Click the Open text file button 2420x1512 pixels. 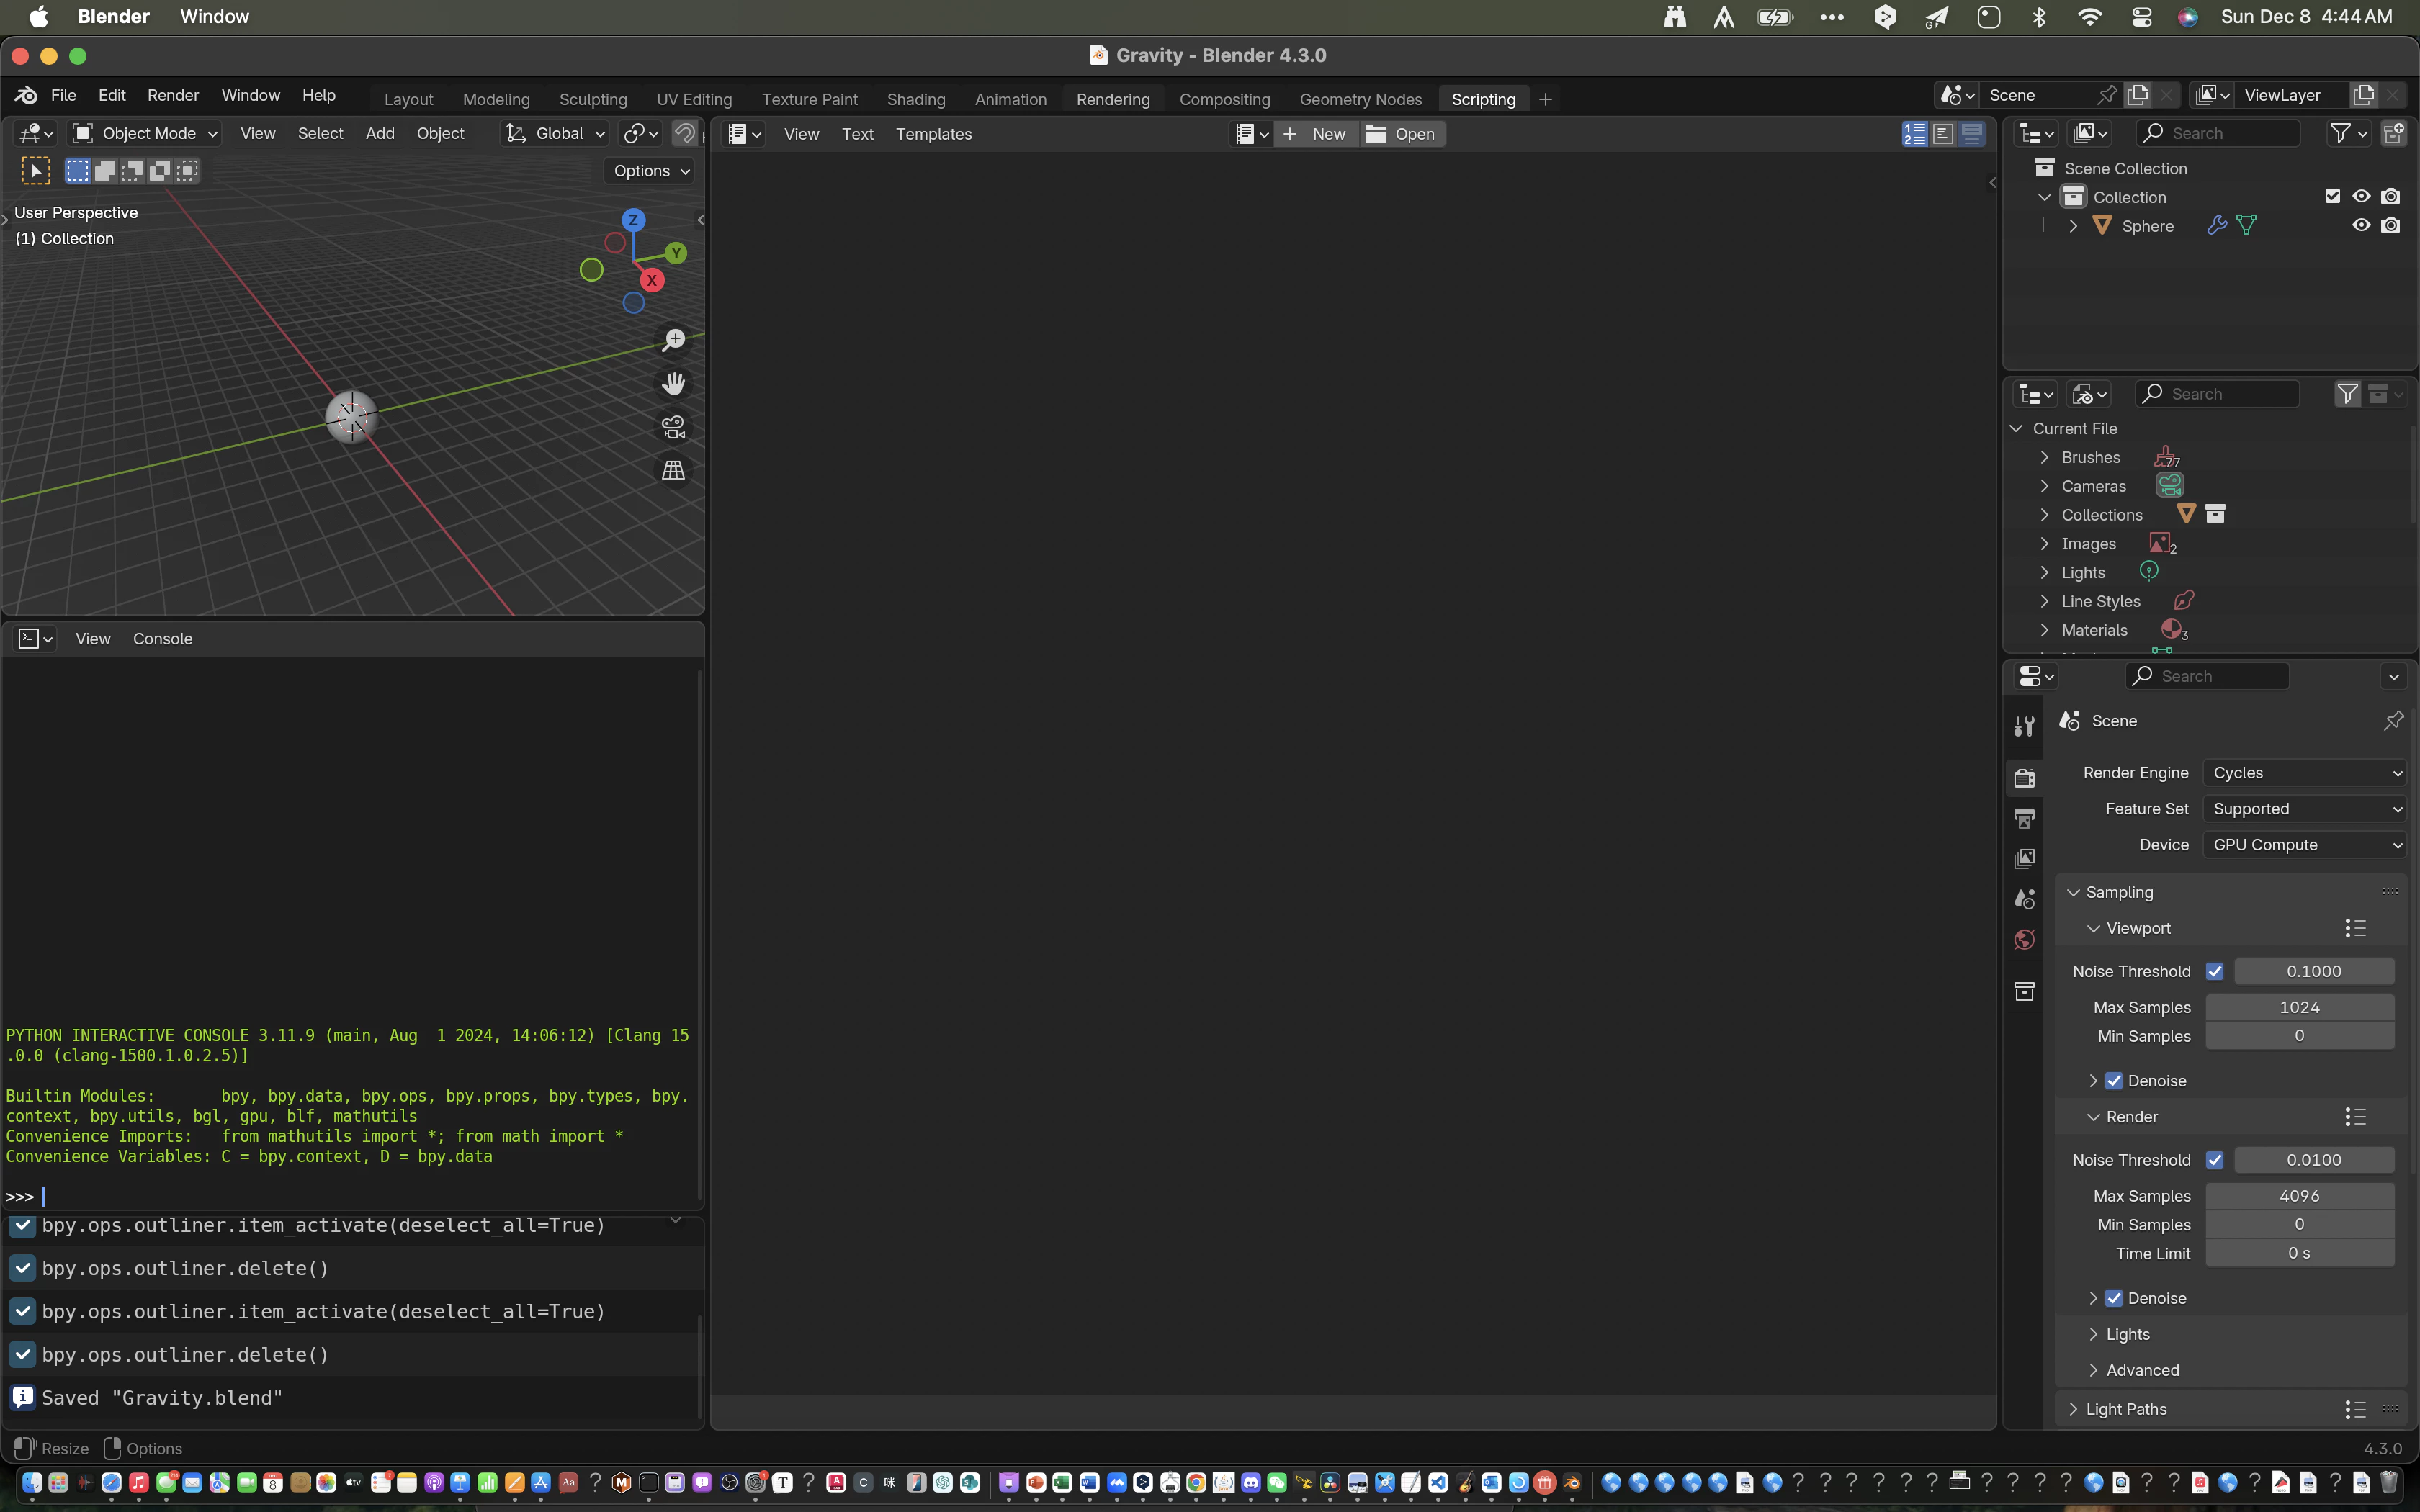tap(1402, 134)
